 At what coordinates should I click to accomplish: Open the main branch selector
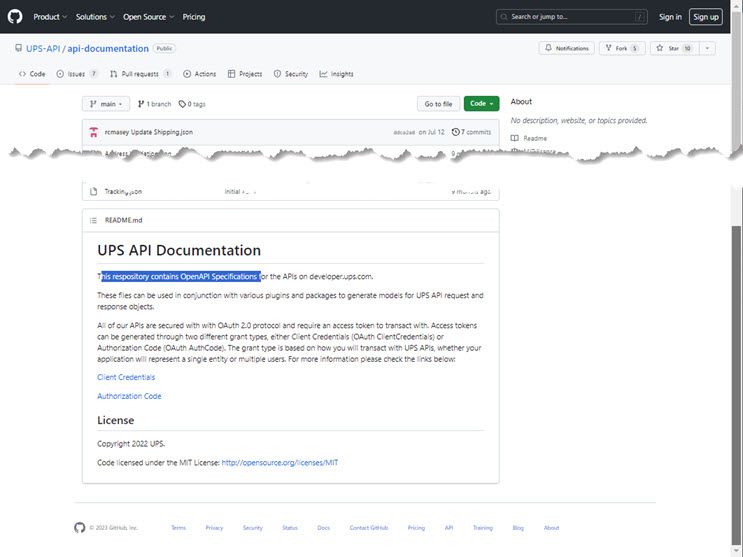[106, 104]
